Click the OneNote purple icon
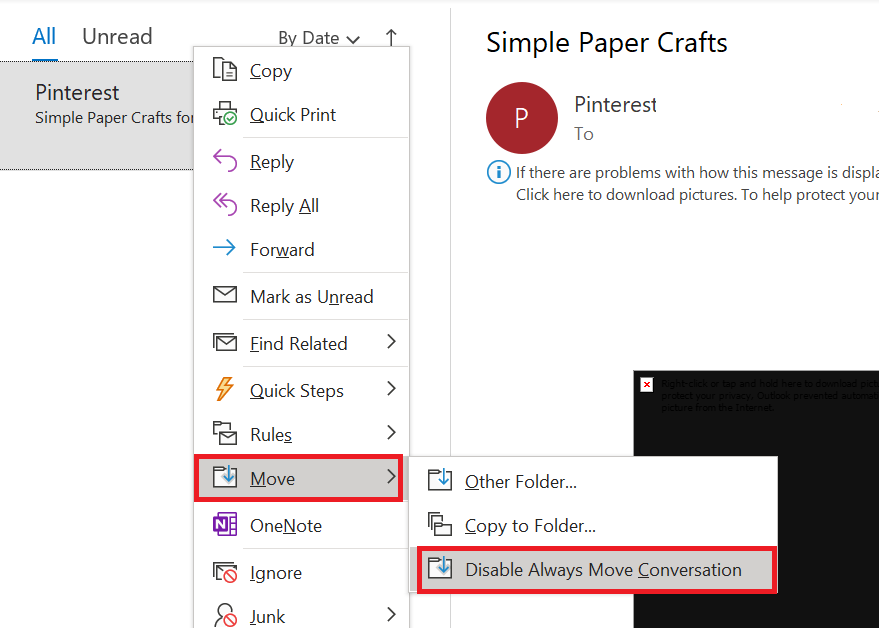This screenshot has width=879, height=628. 225,524
